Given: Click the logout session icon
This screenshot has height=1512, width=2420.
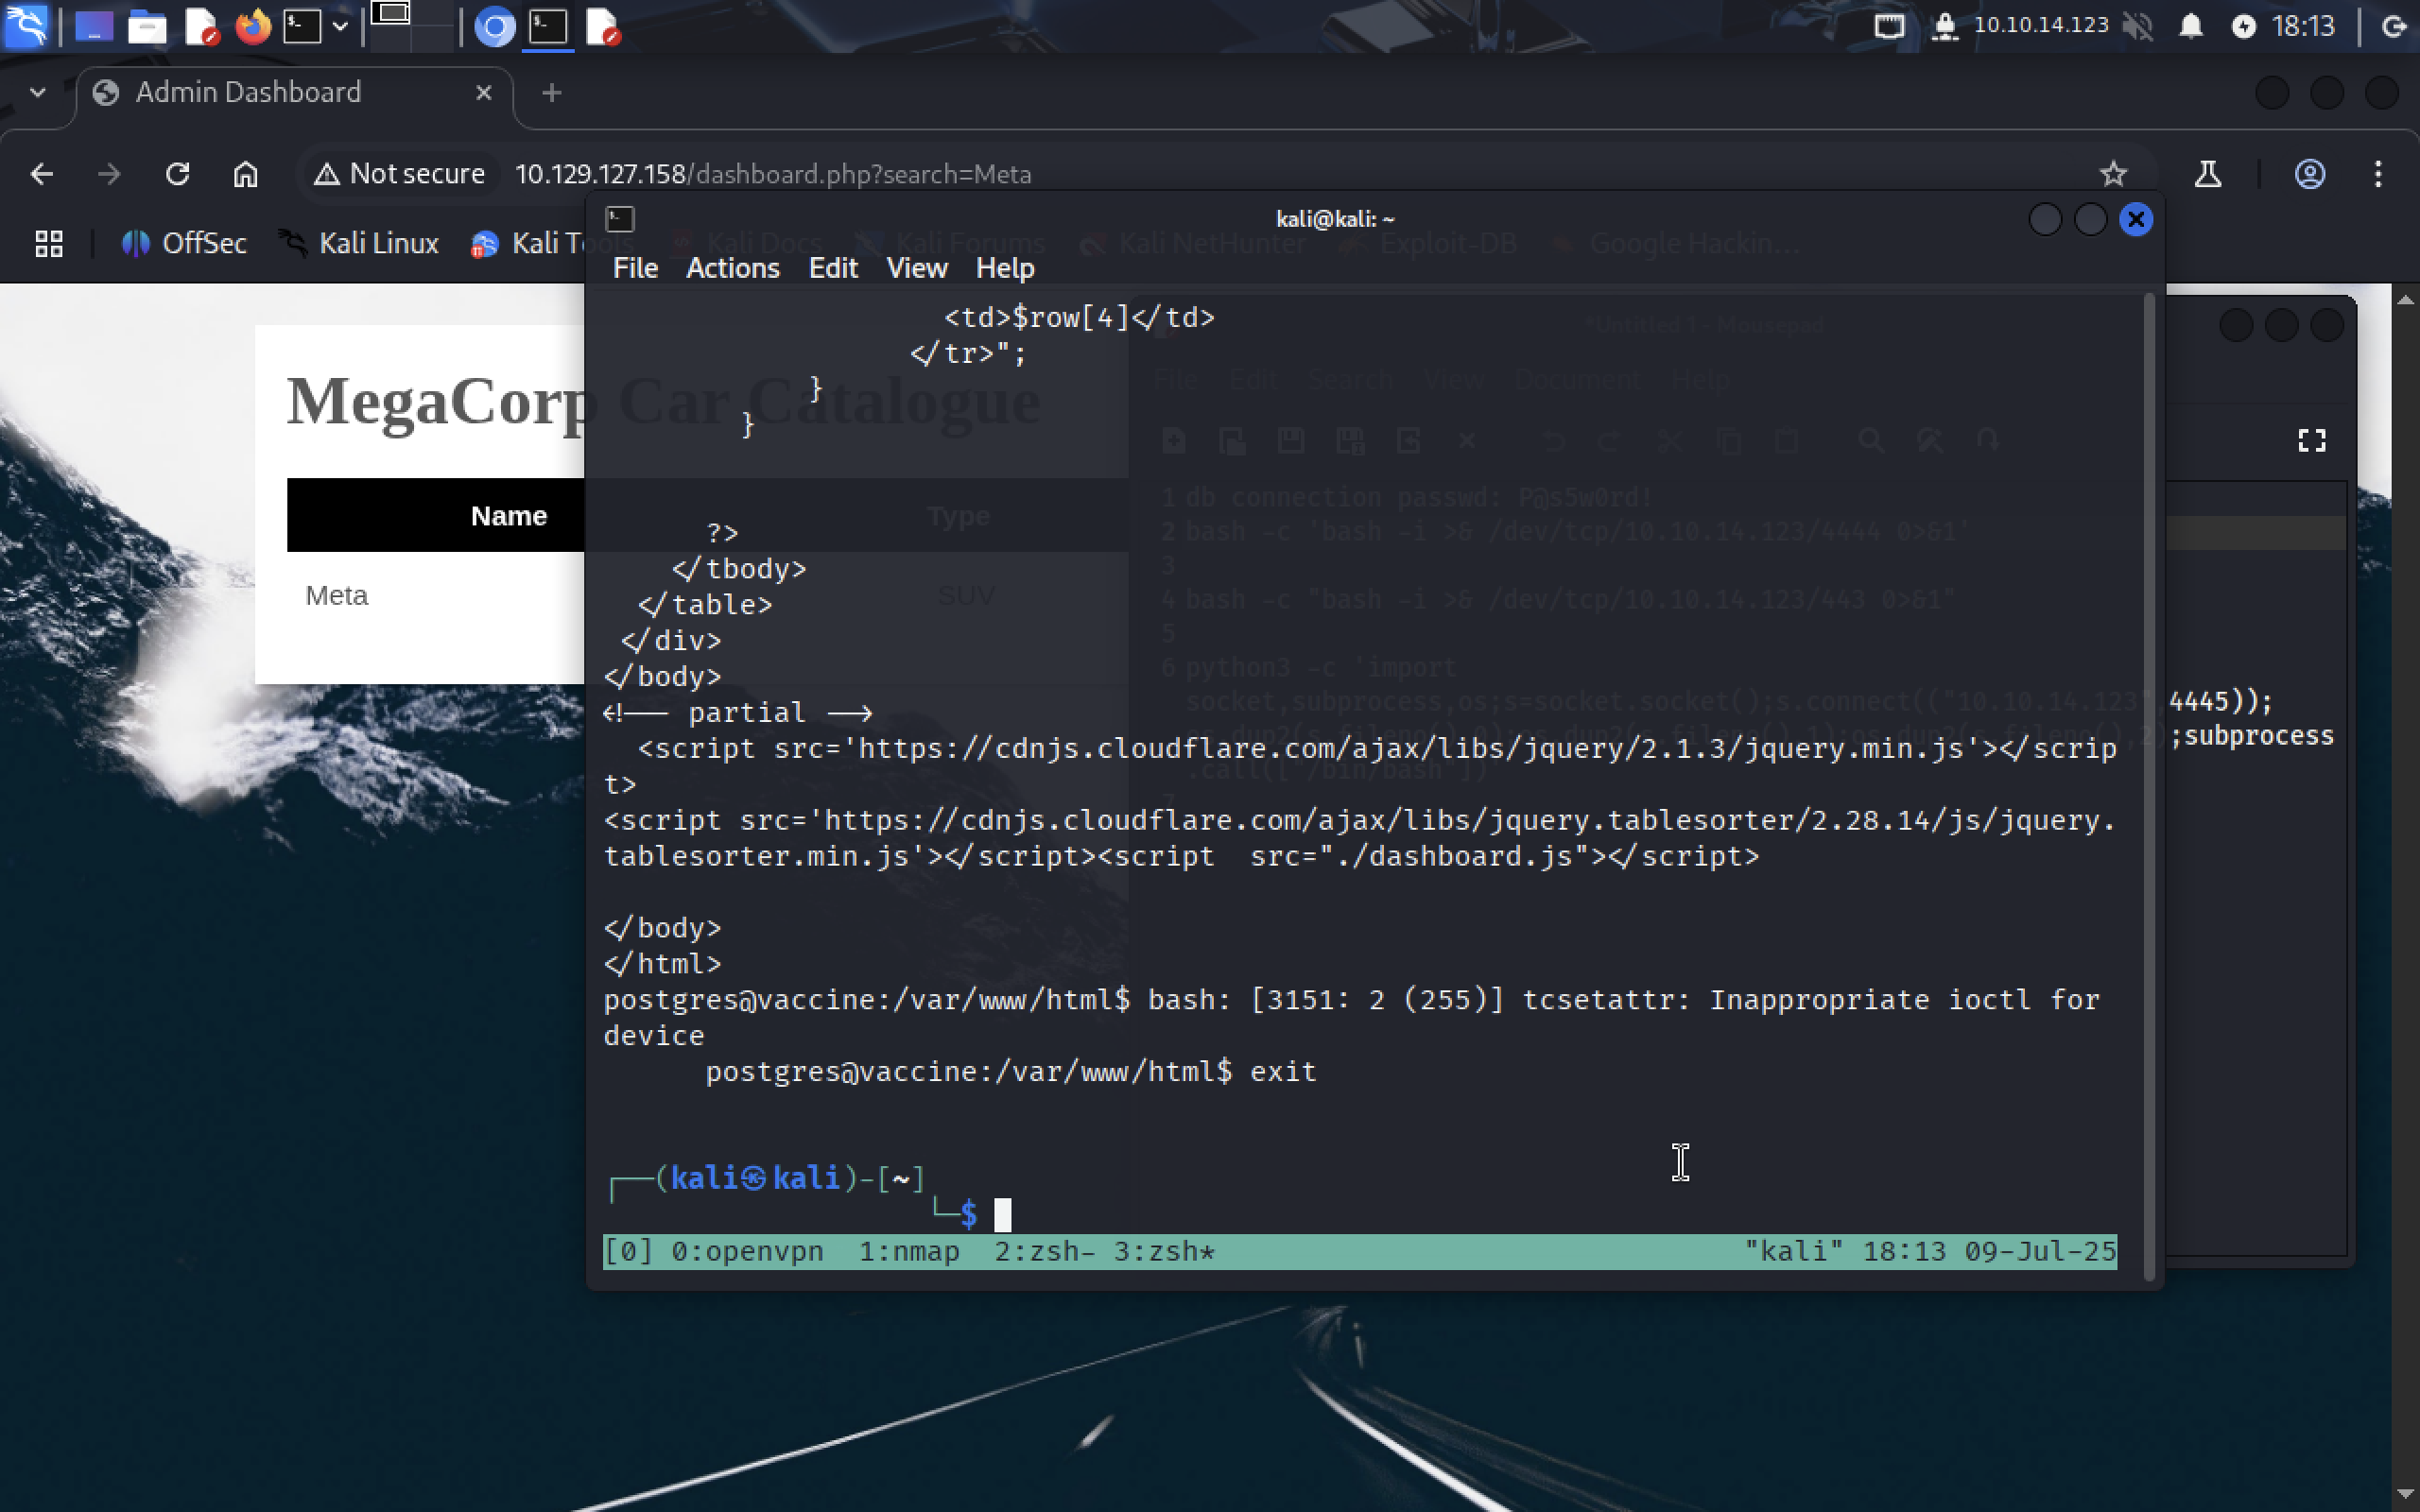Looking at the screenshot, I should coord(2394,26).
